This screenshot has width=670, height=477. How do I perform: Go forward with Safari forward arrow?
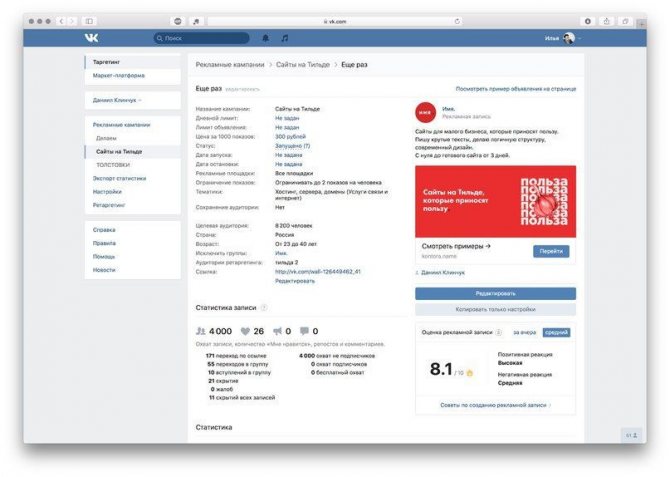72,21
